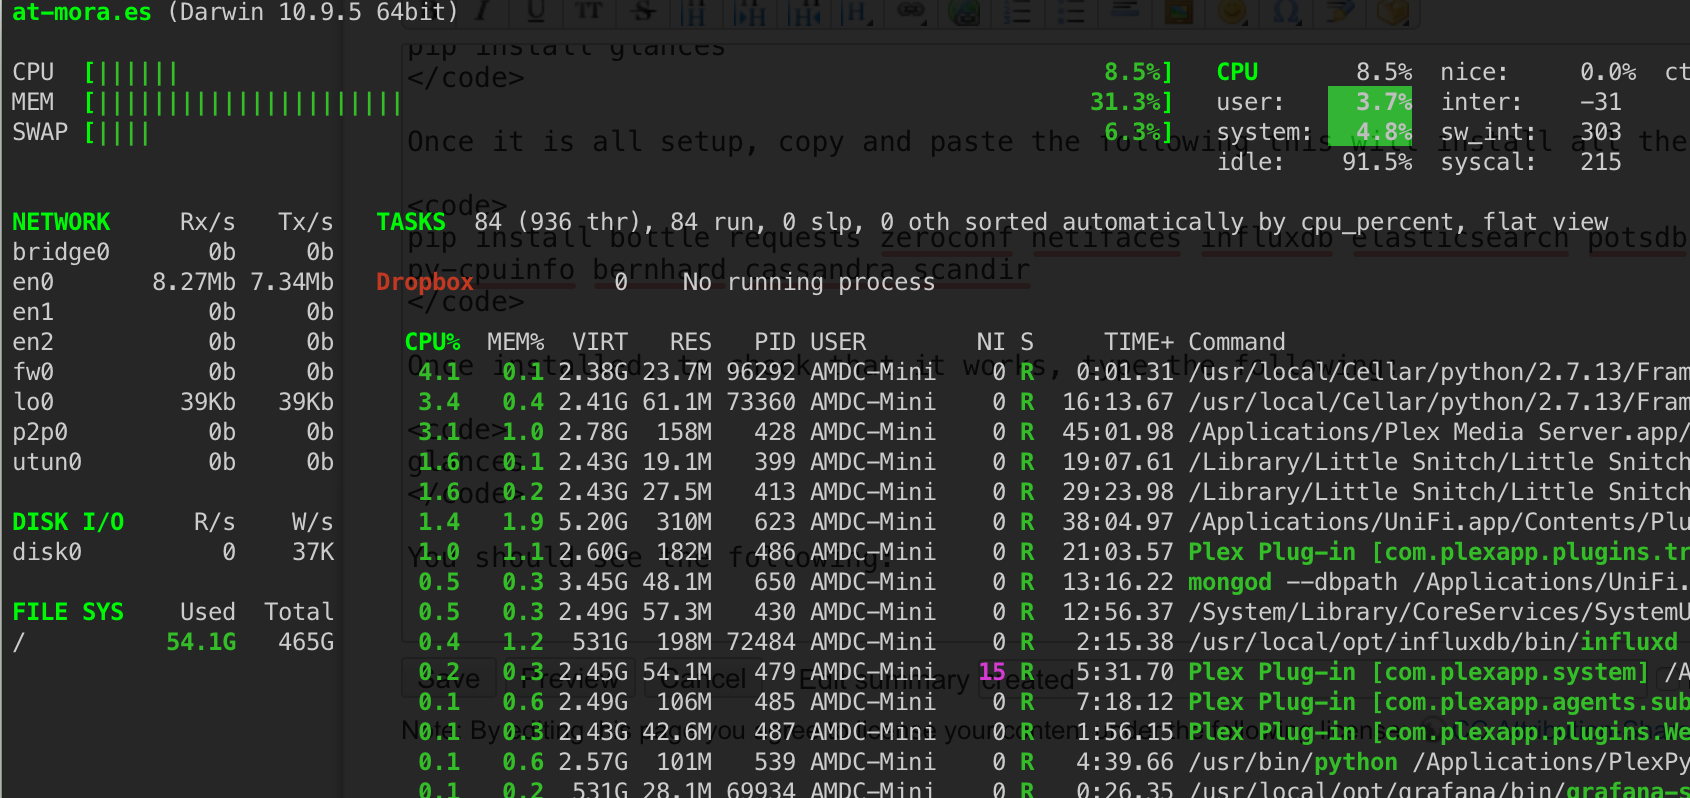Viewport: 1690px width, 798px height.
Task: Click the RES column header
Action: pyautogui.click(x=691, y=342)
